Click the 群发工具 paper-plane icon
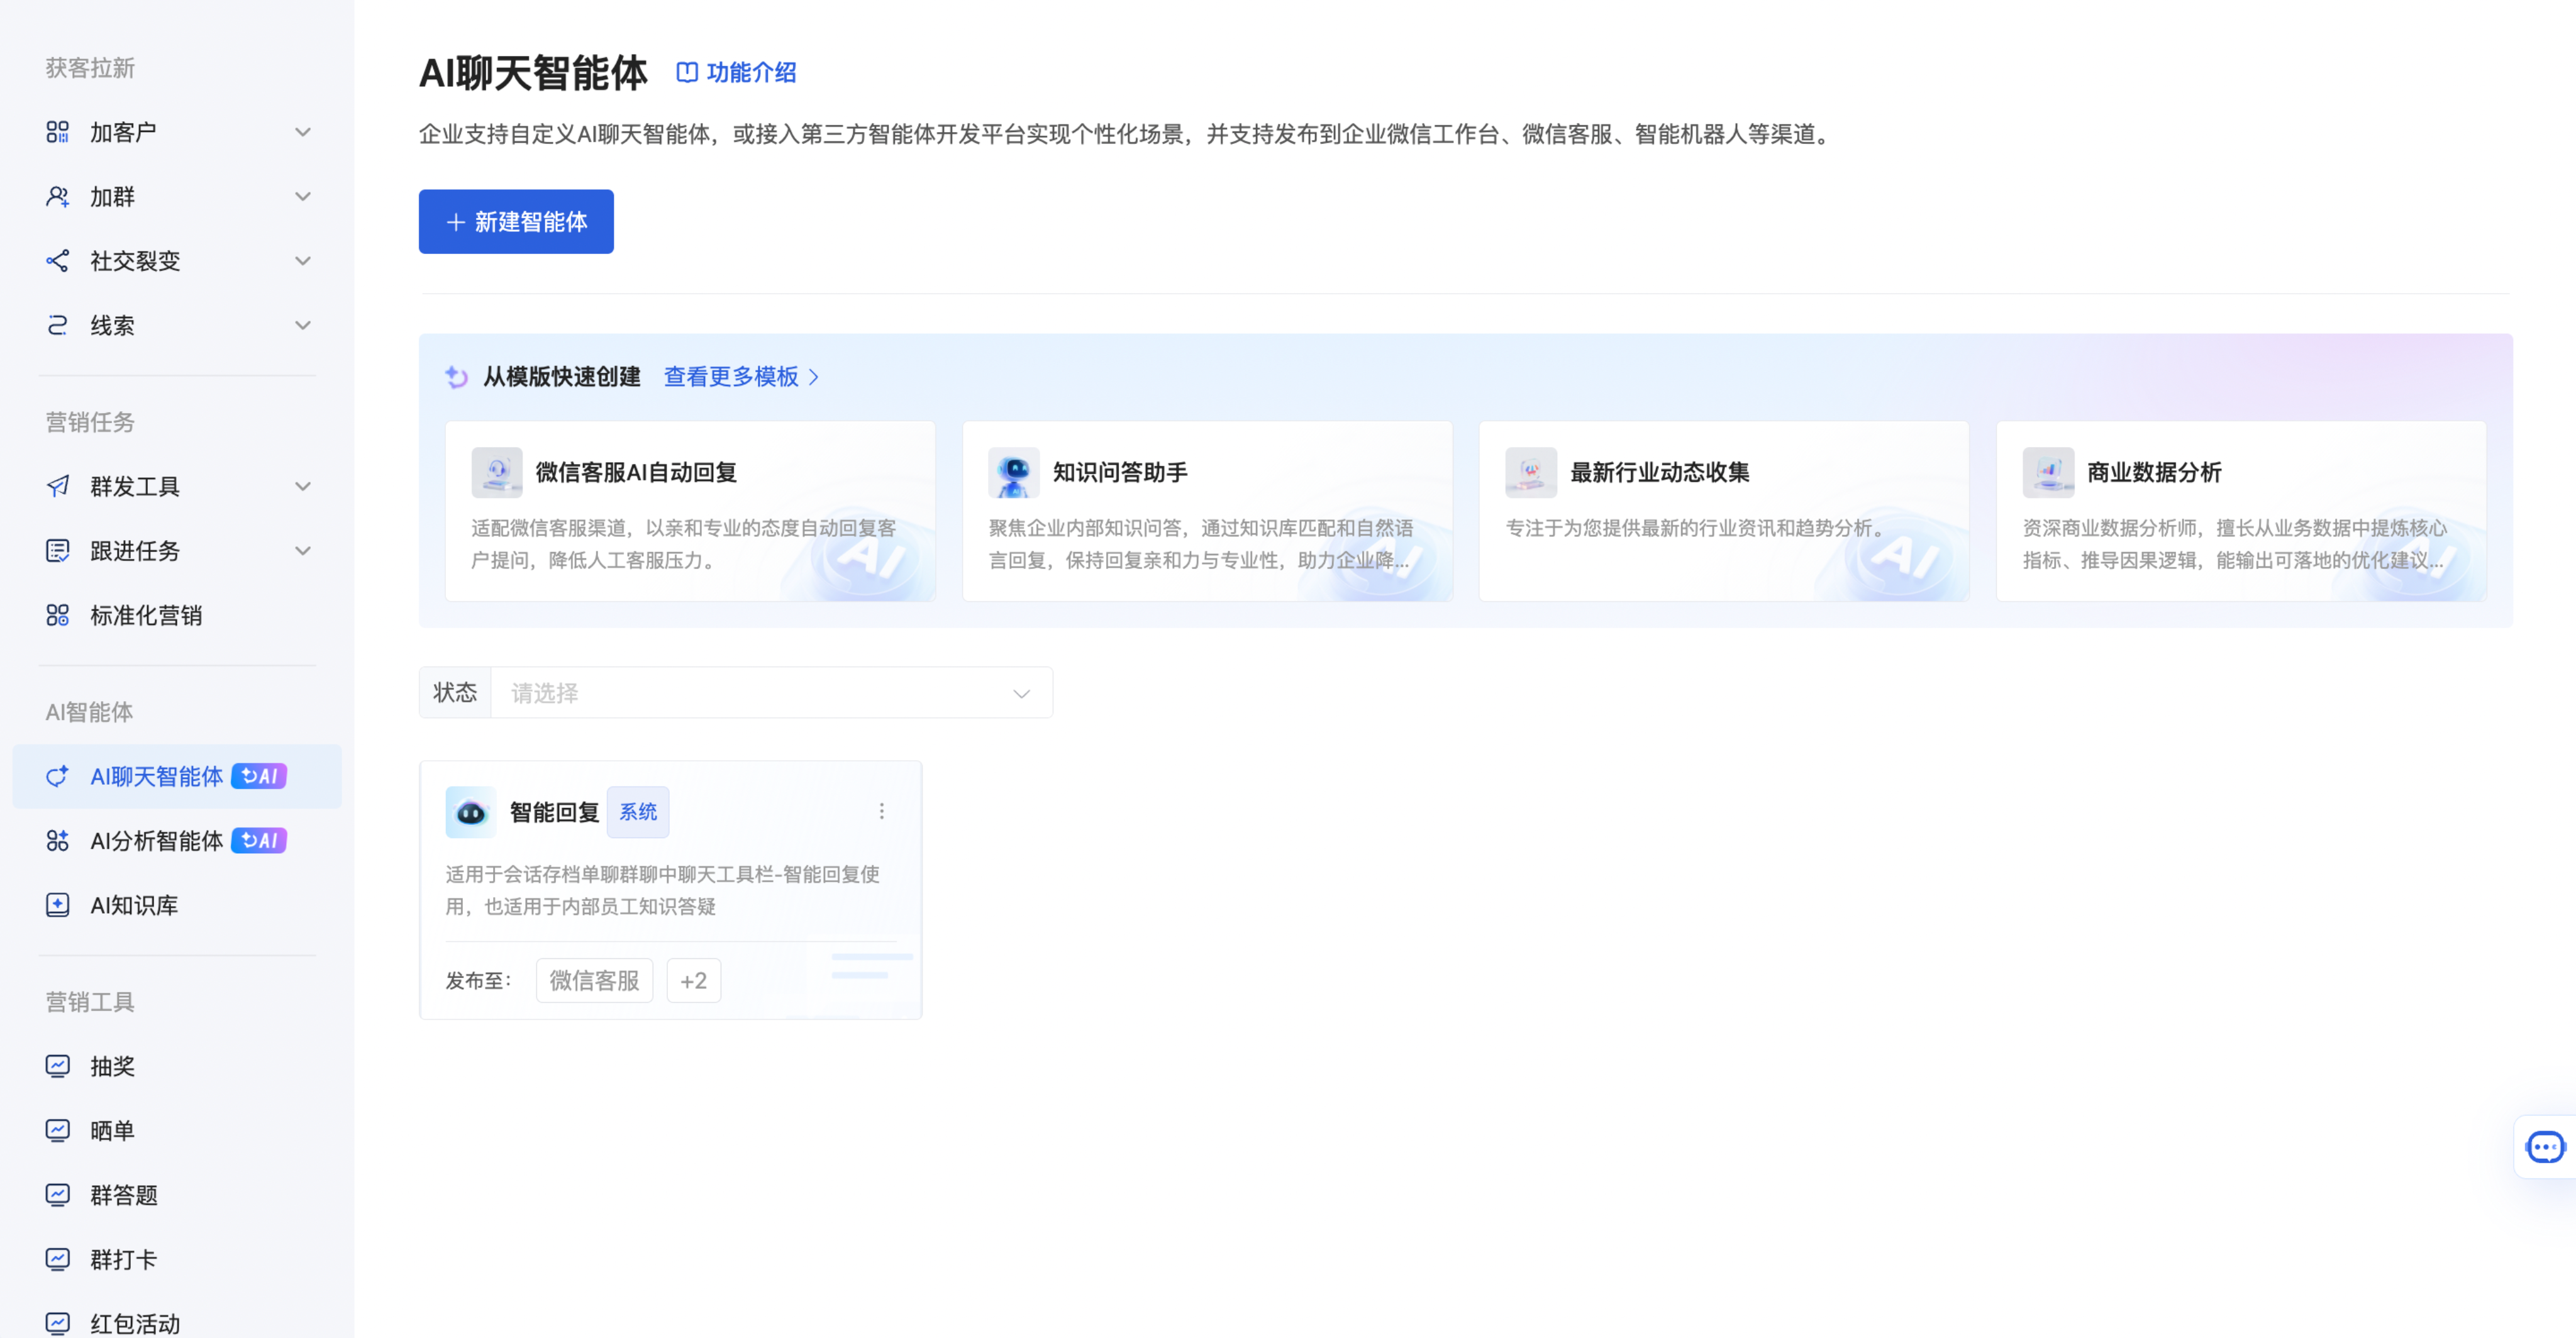2576x1338 pixels. [58, 487]
